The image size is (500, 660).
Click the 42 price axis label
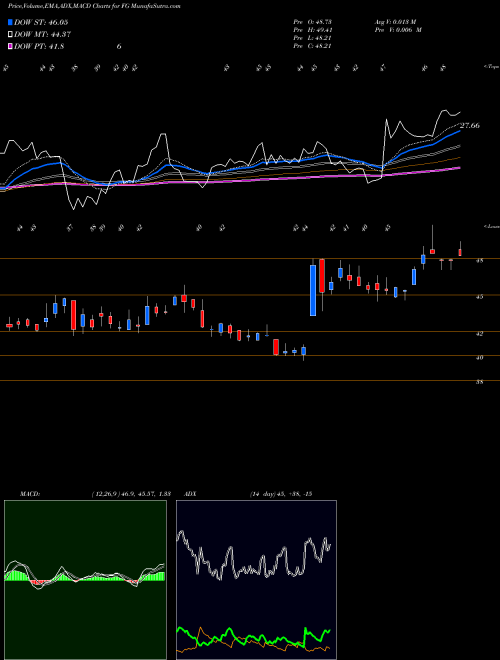(x=479, y=334)
